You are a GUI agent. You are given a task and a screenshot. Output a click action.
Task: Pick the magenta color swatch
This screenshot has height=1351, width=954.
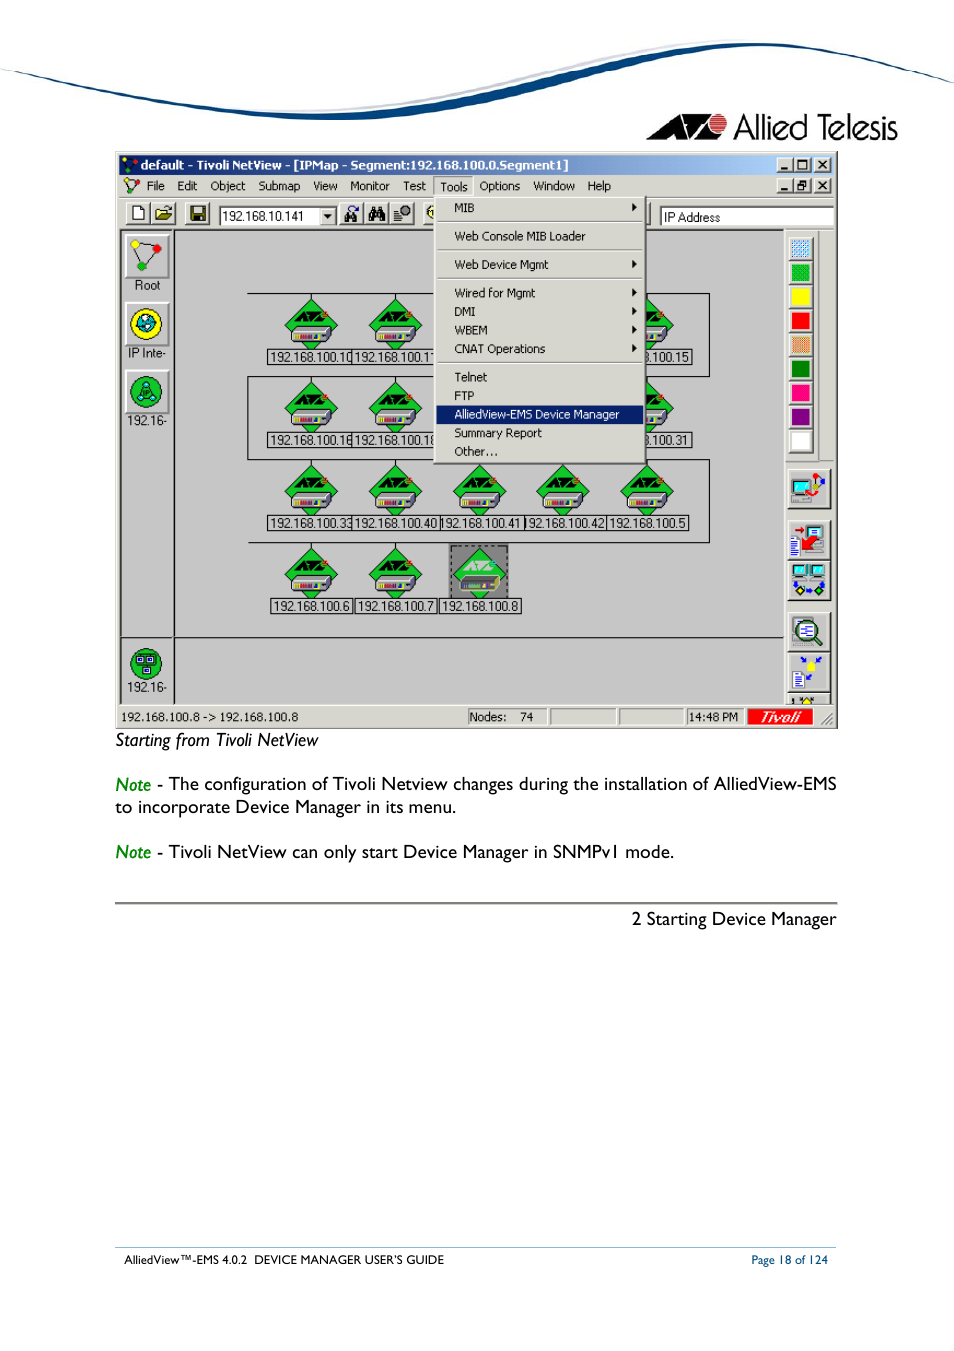(800, 393)
